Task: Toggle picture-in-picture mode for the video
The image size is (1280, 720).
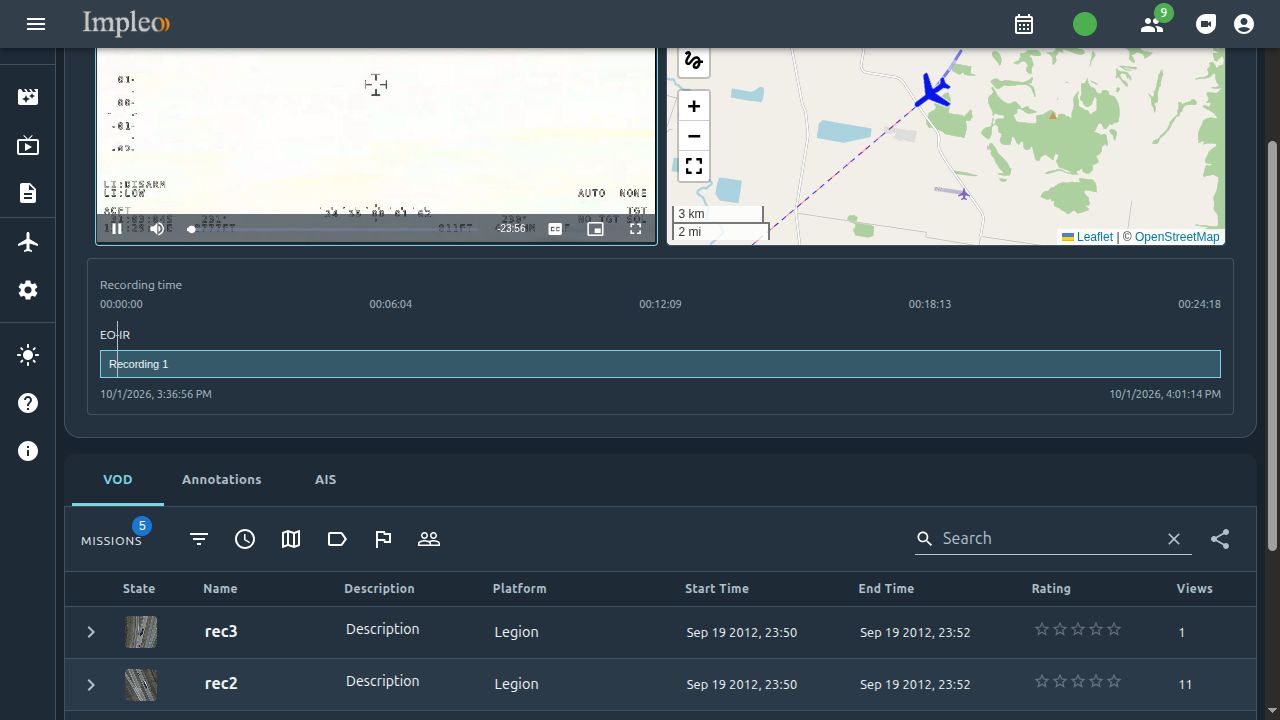Action: click(x=595, y=229)
